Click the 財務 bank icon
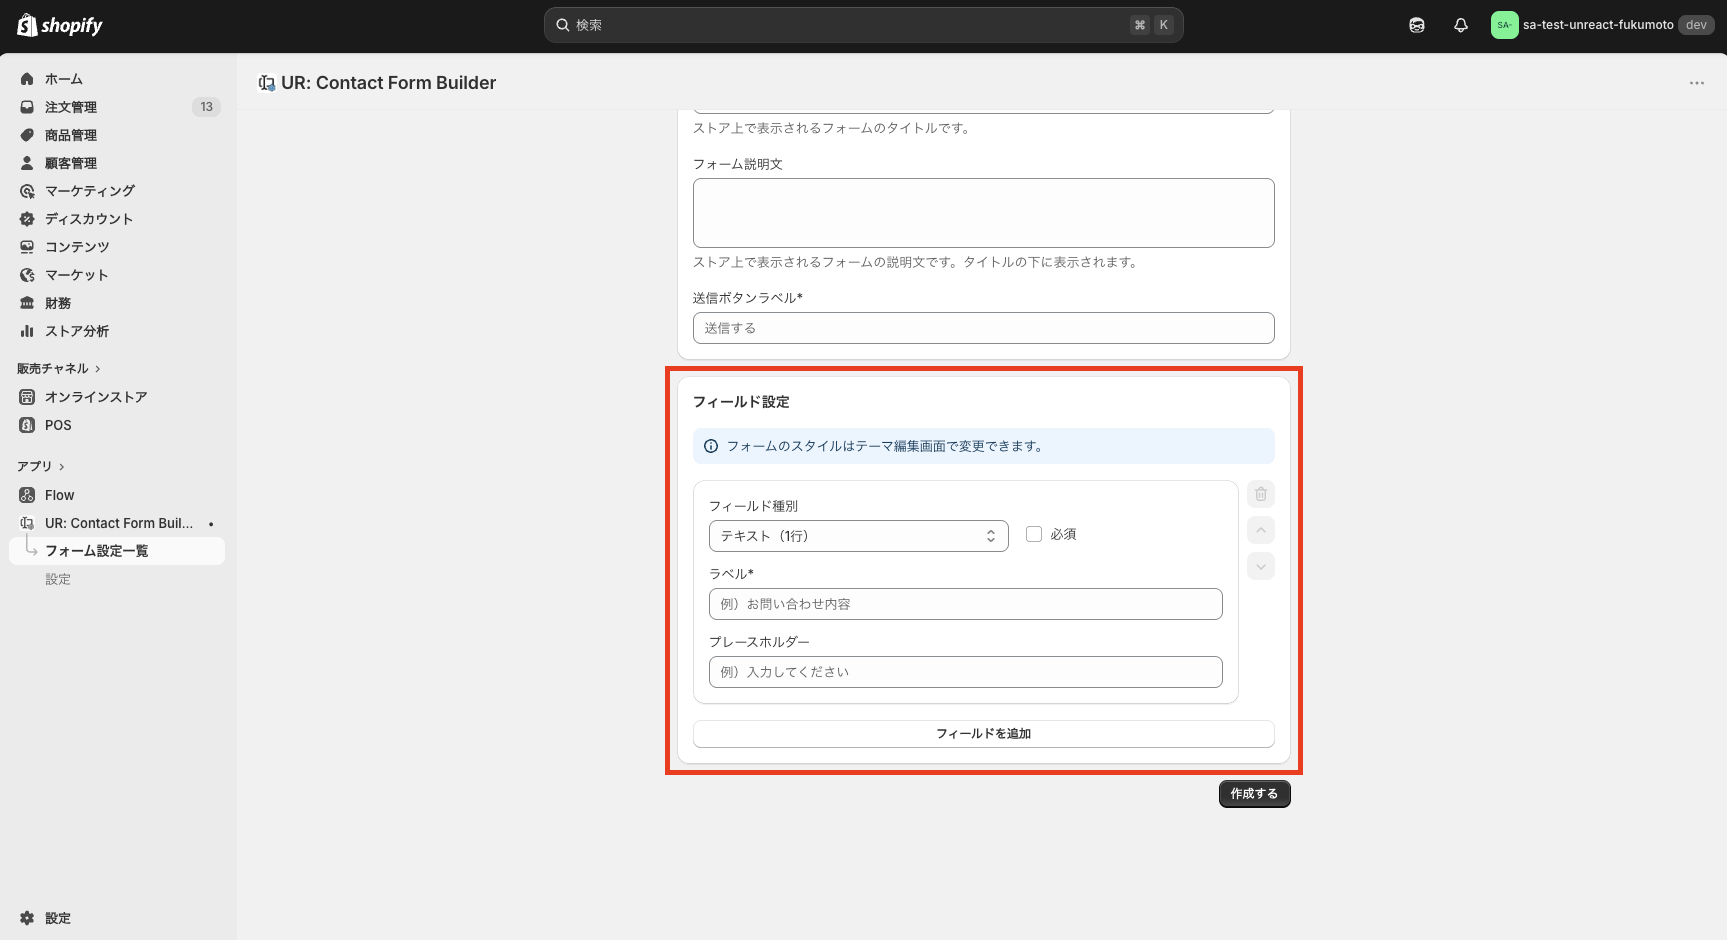This screenshot has height=940, width=1727. (27, 303)
